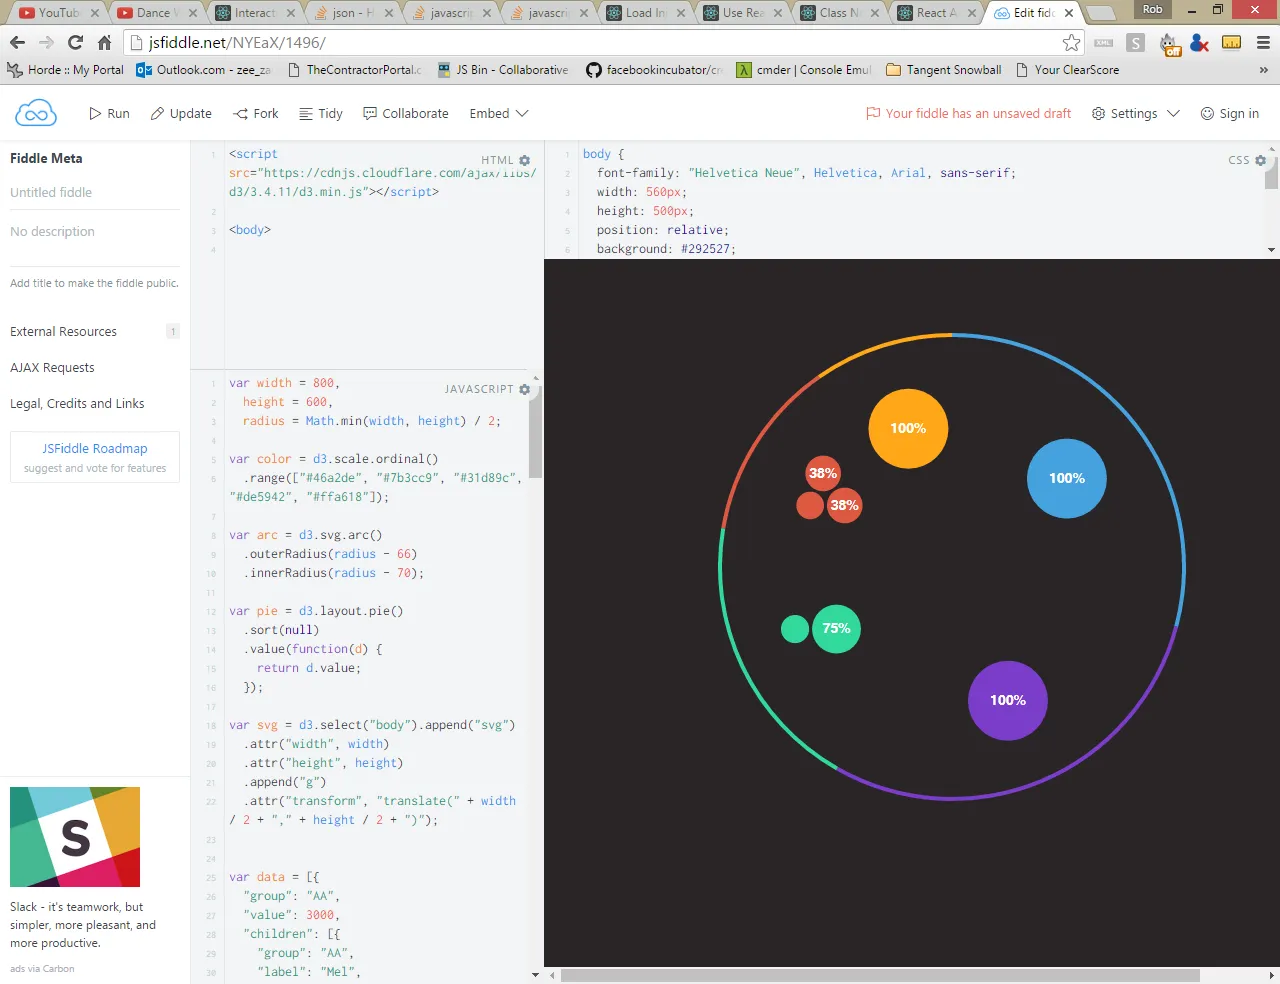Image resolution: width=1280 pixels, height=984 pixels.
Task: Expand External Resources section
Action: click(95, 331)
